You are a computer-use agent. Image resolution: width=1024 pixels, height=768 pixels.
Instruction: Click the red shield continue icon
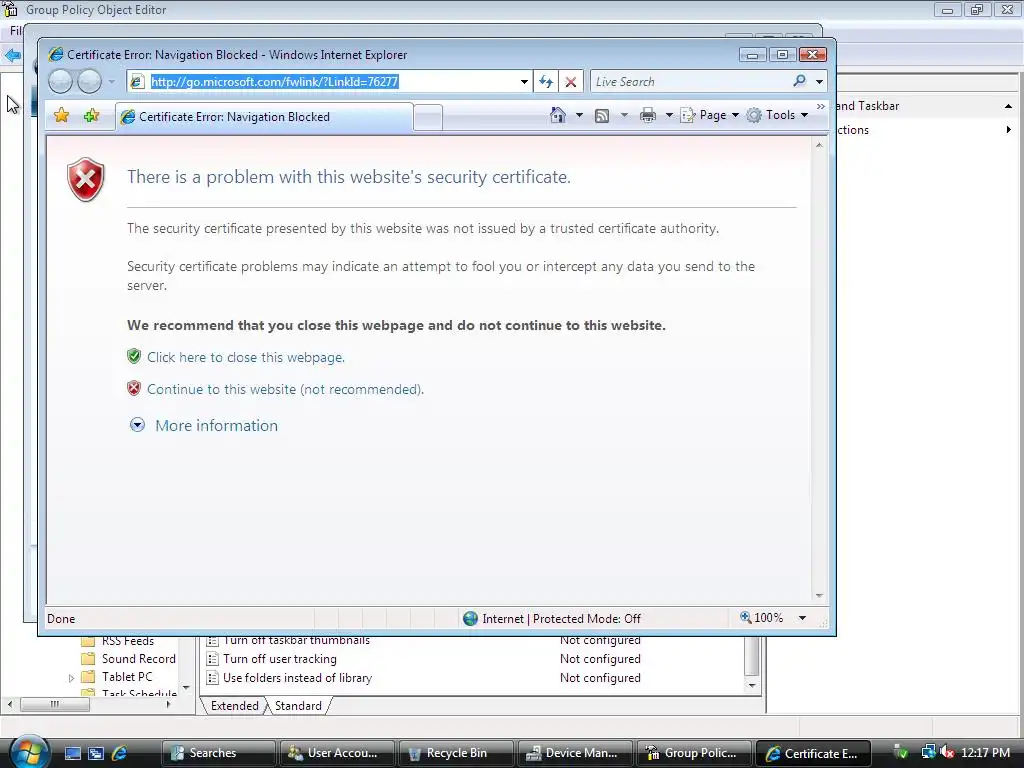coord(134,388)
